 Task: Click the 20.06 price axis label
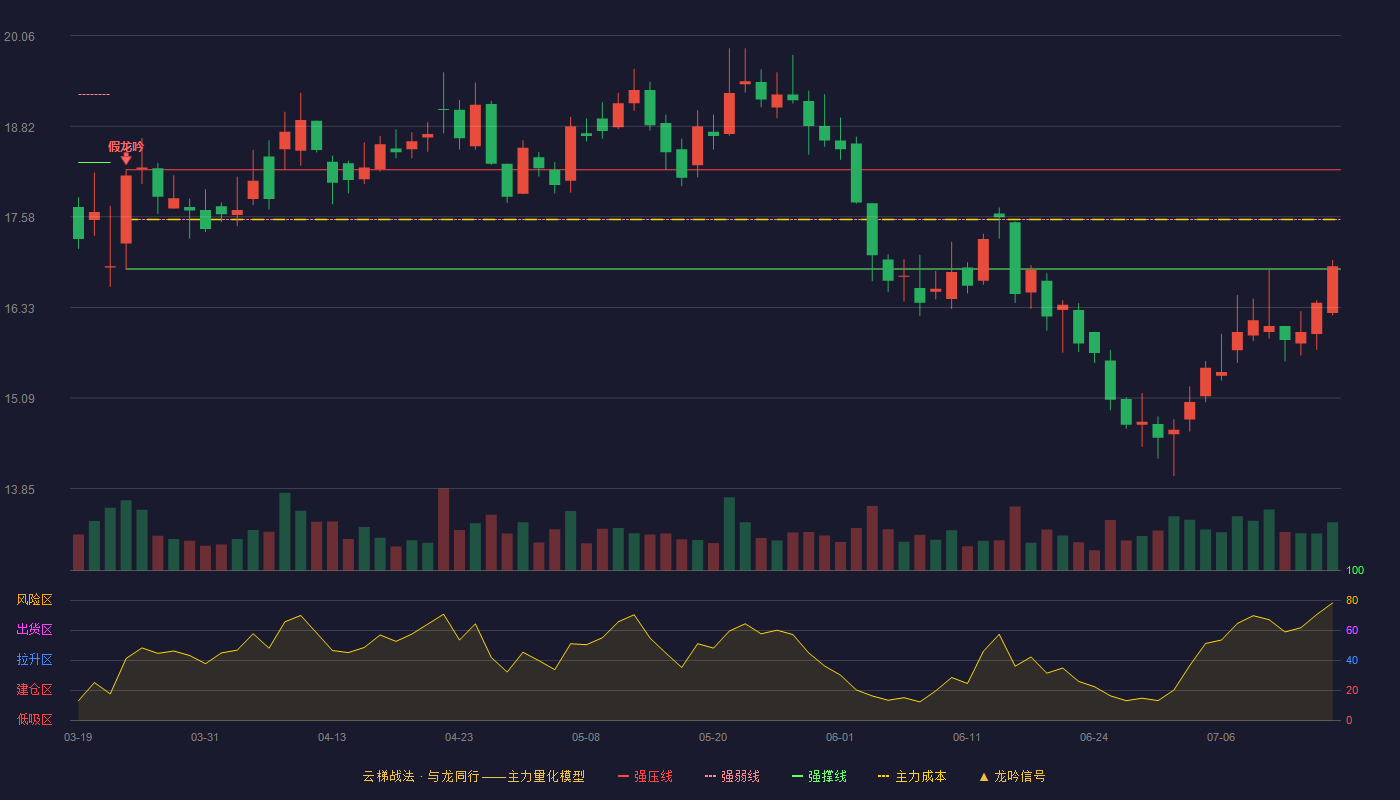pyautogui.click(x=19, y=37)
